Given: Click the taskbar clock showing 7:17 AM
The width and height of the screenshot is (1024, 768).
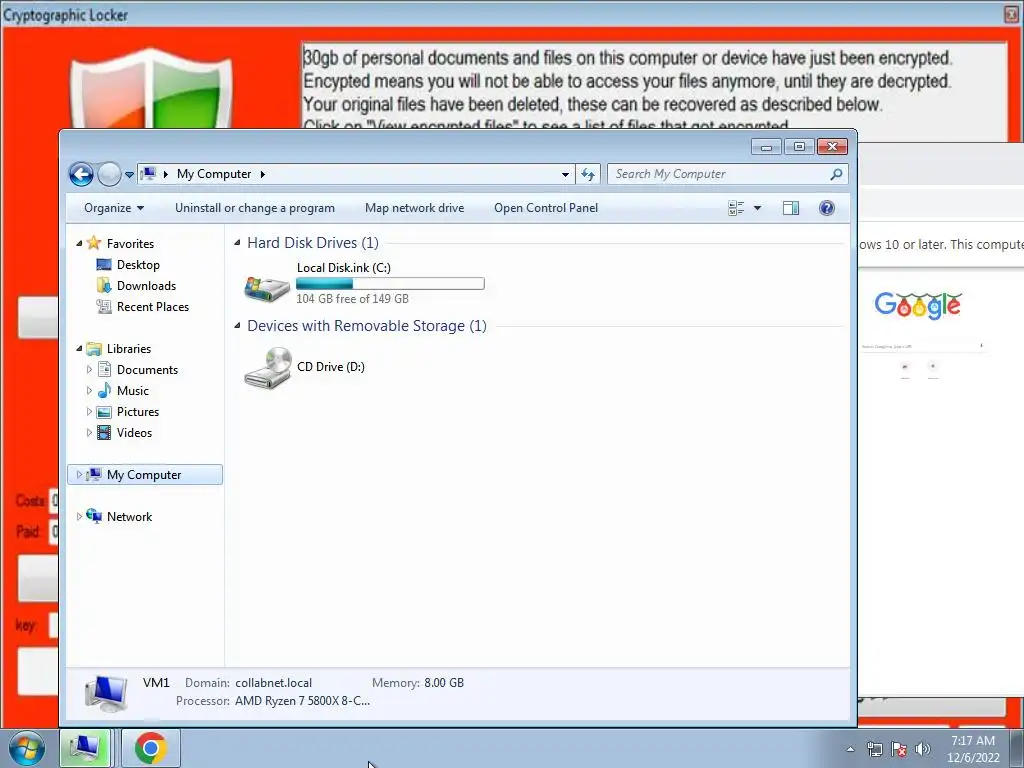Looking at the screenshot, I should click(x=973, y=749).
